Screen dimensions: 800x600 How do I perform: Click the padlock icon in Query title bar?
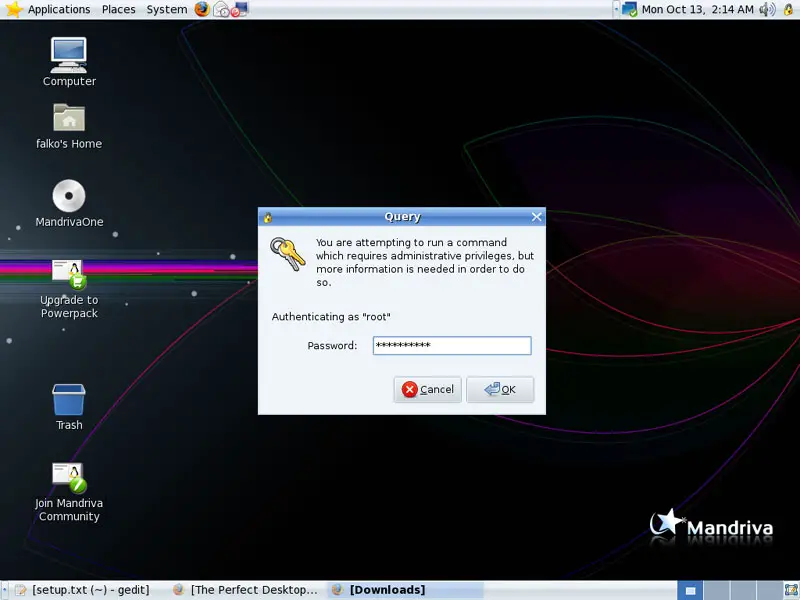tap(268, 217)
